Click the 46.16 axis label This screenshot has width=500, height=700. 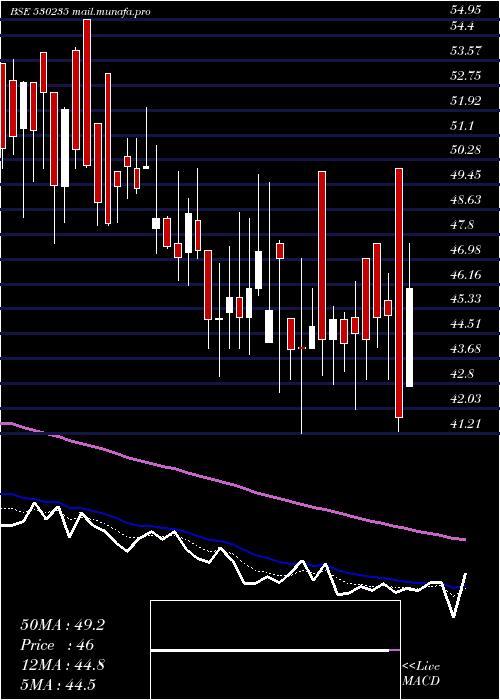coord(466,275)
